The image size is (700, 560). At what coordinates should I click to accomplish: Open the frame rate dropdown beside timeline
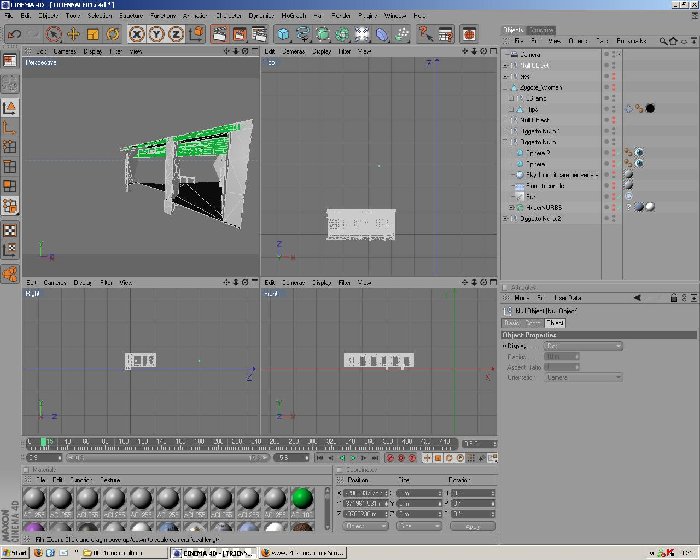click(479, 443)
